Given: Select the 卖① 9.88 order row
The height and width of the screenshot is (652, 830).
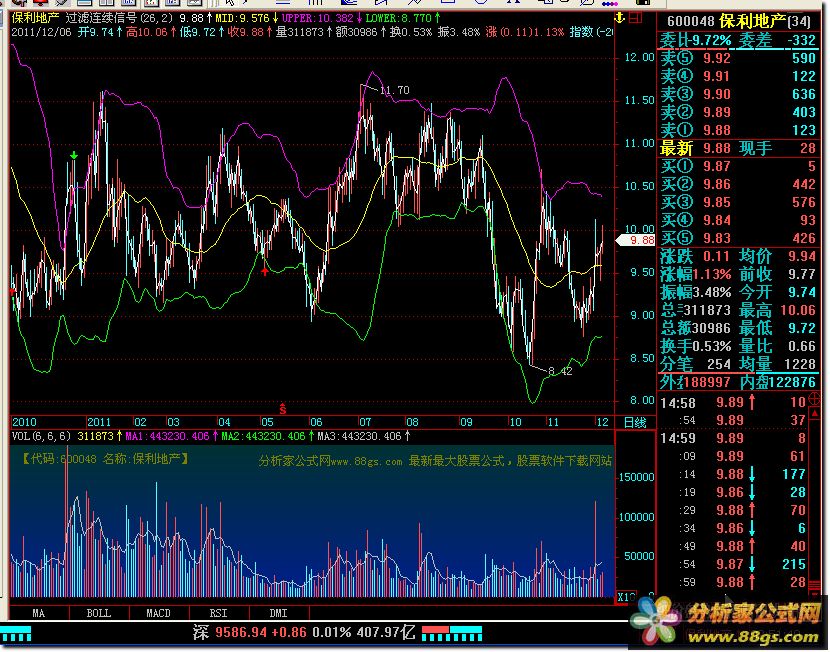Looking at the screenshot, I should (x=738, y=130).
